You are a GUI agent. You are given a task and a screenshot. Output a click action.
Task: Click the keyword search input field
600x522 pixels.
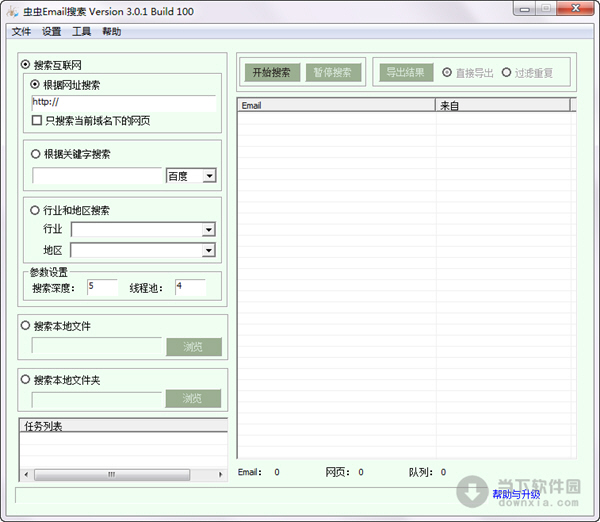(x=98, y=176)
